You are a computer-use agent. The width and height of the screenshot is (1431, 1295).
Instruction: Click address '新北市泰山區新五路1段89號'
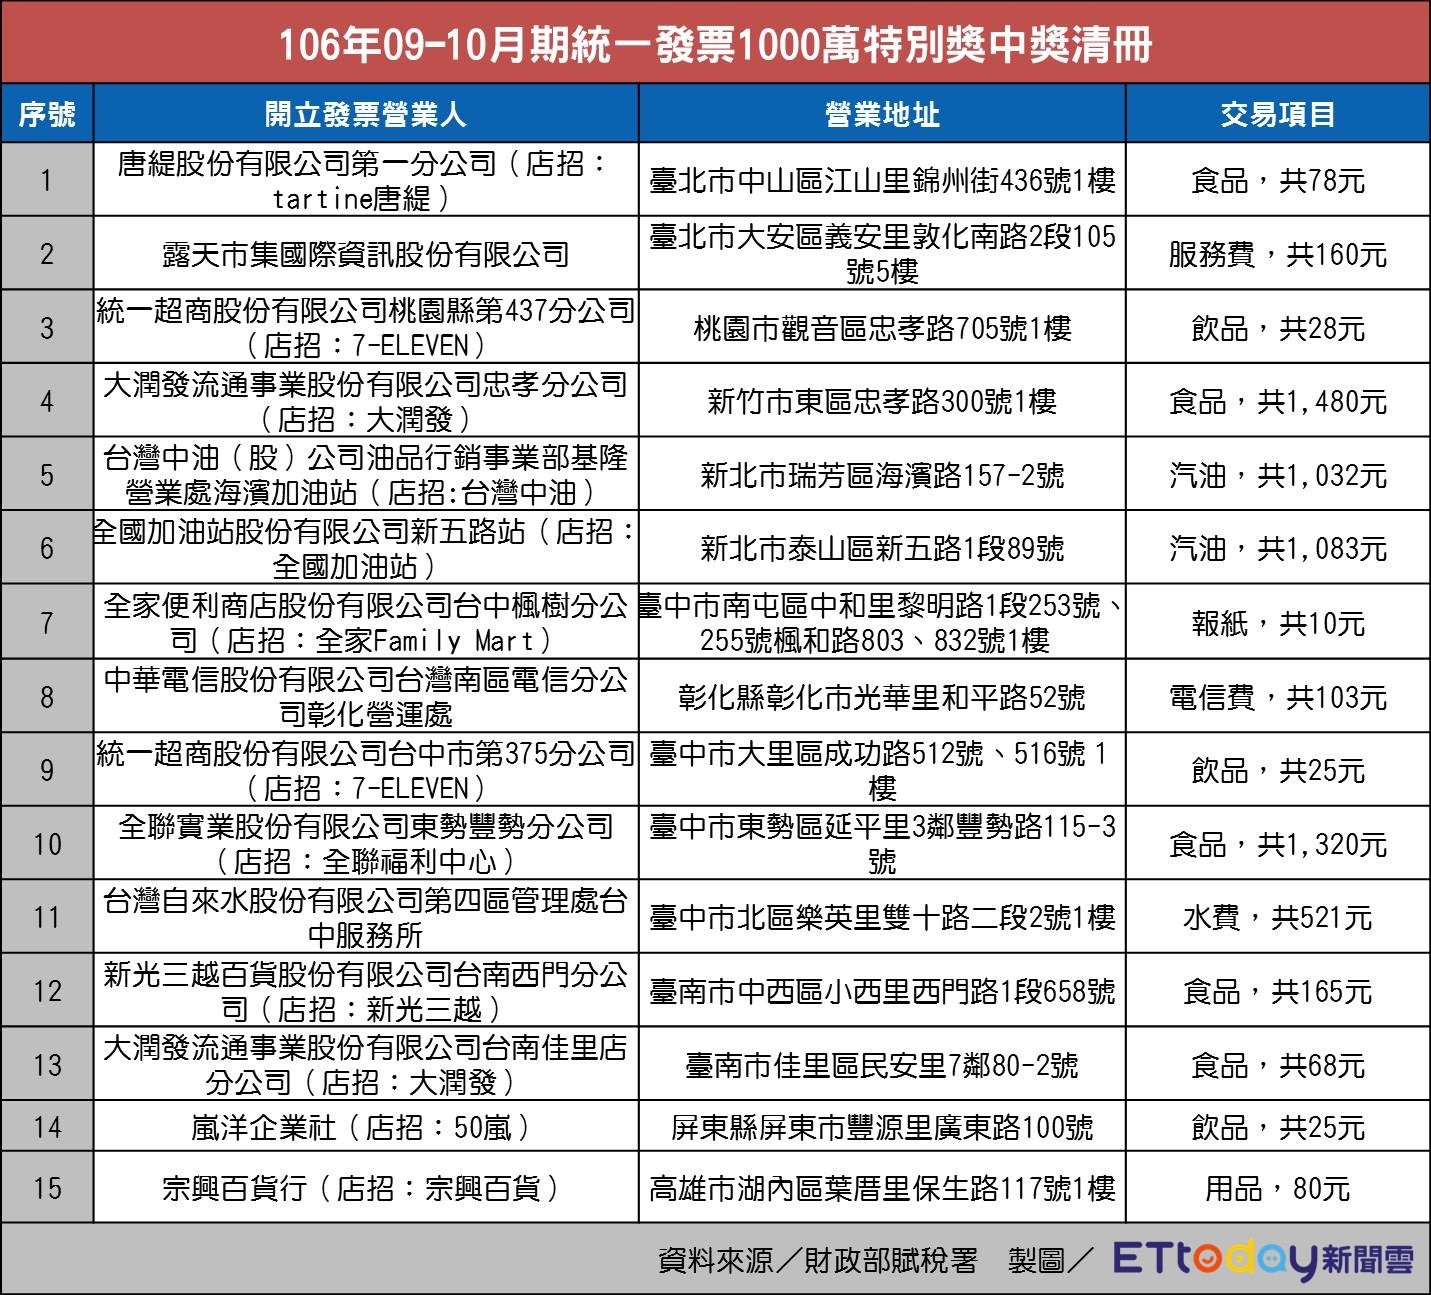[882, 549]
